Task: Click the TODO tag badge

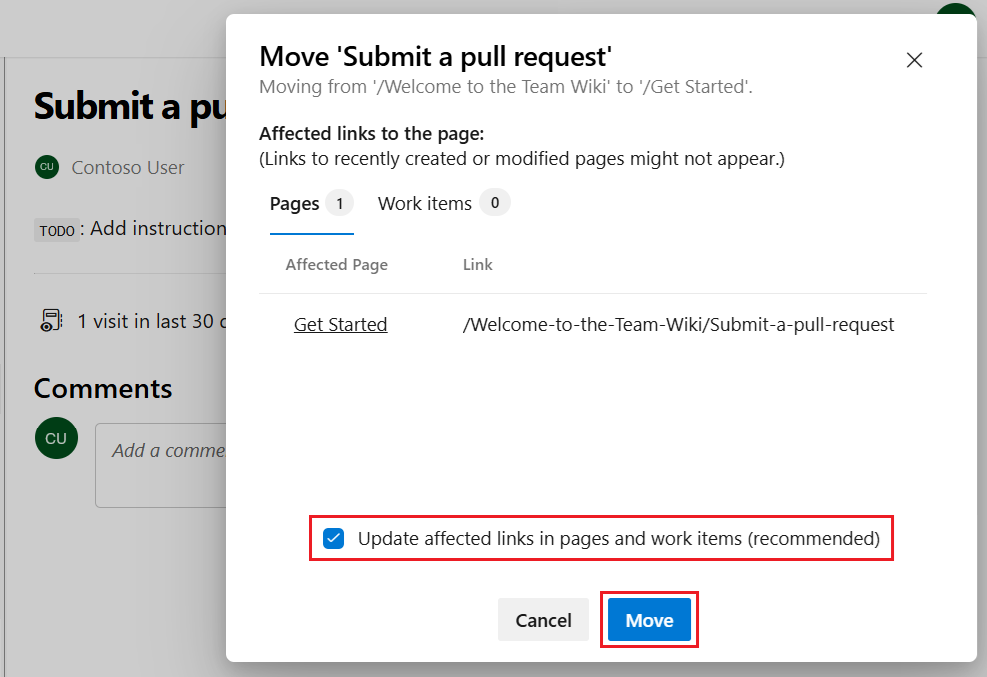Action: tap(57, 229)
